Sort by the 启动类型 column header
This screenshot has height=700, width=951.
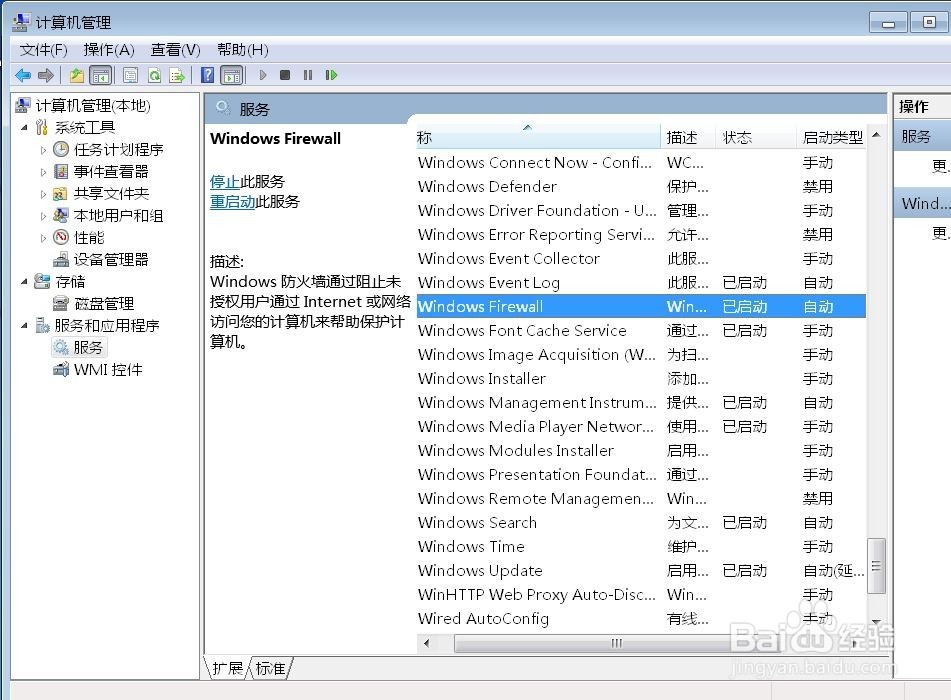(x=832, y=138)
